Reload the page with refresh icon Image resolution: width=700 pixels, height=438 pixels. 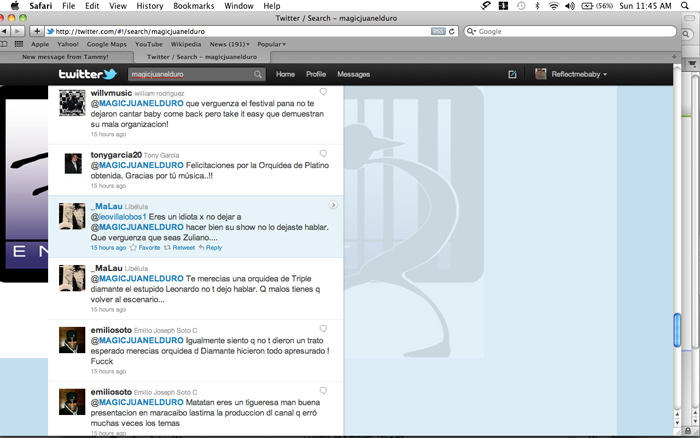[452, 31]
